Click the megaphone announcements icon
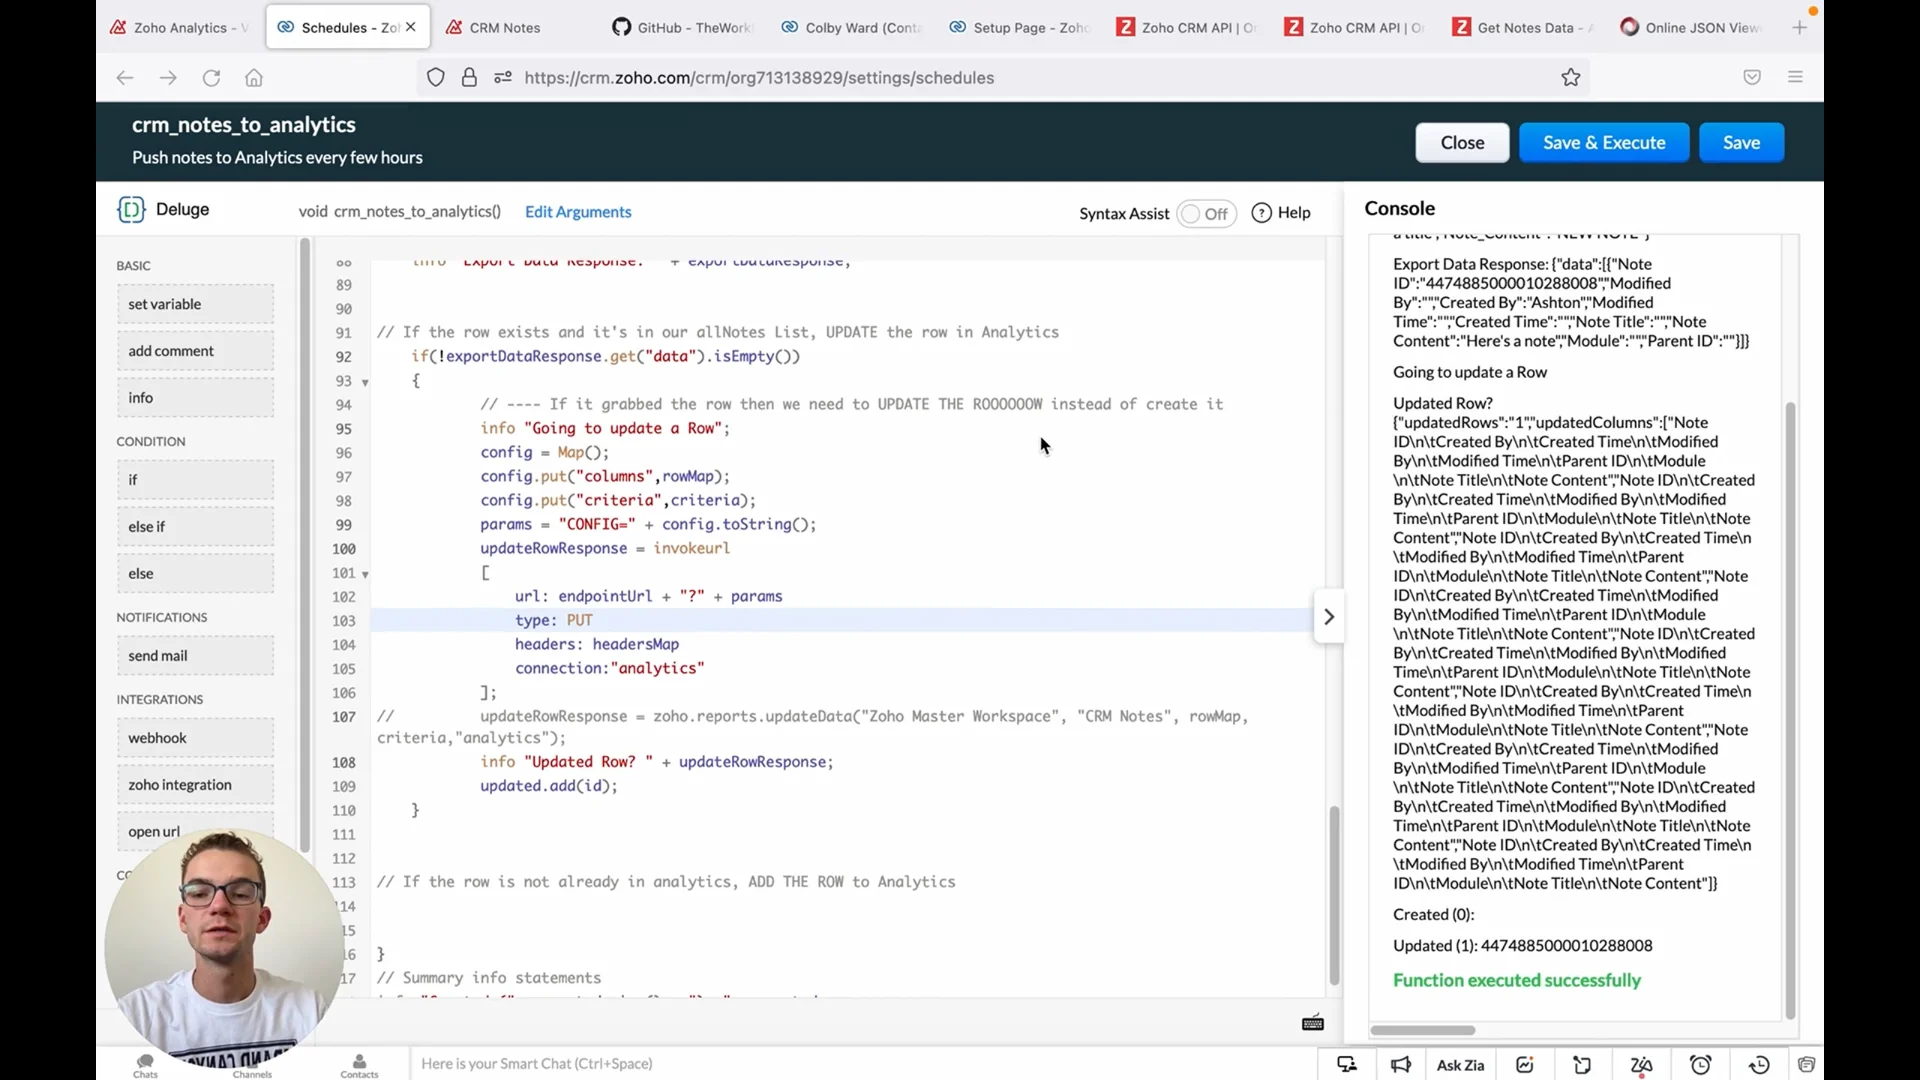1920x1080 pixels. coord(1400,1065)
